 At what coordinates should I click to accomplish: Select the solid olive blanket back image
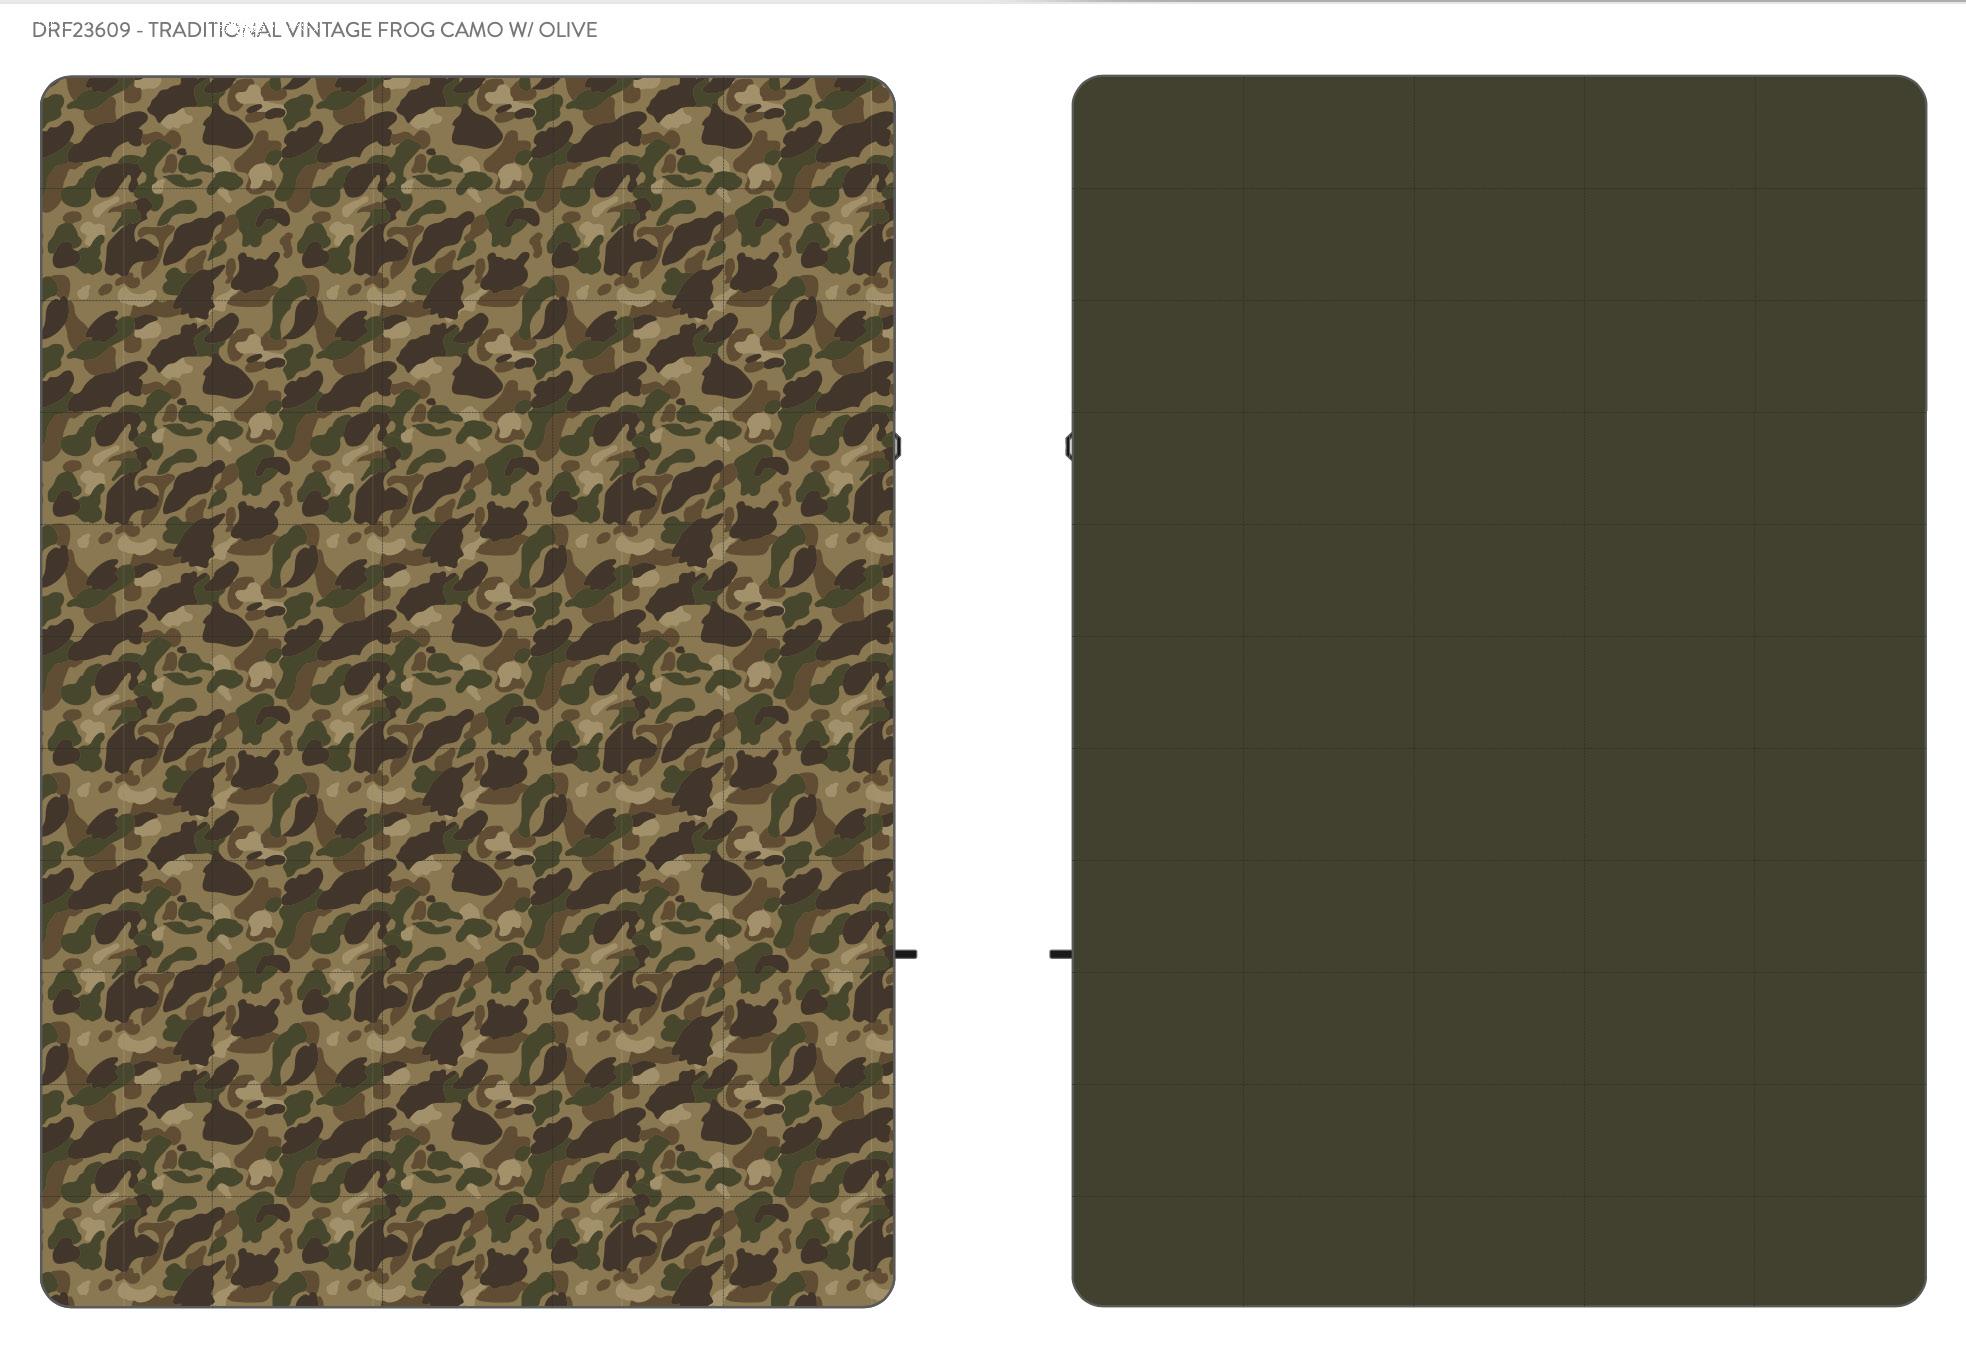point(1499,691)
